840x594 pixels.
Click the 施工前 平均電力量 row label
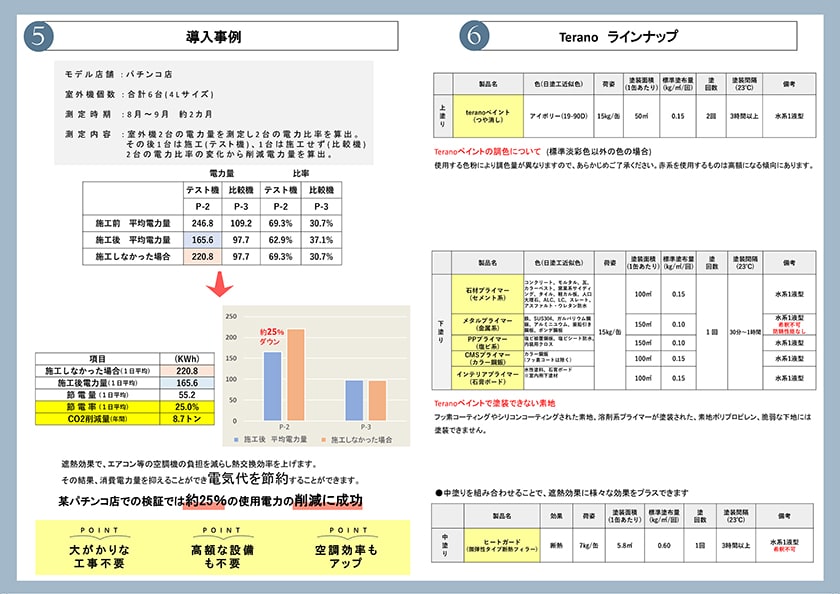tap(133, 223)
